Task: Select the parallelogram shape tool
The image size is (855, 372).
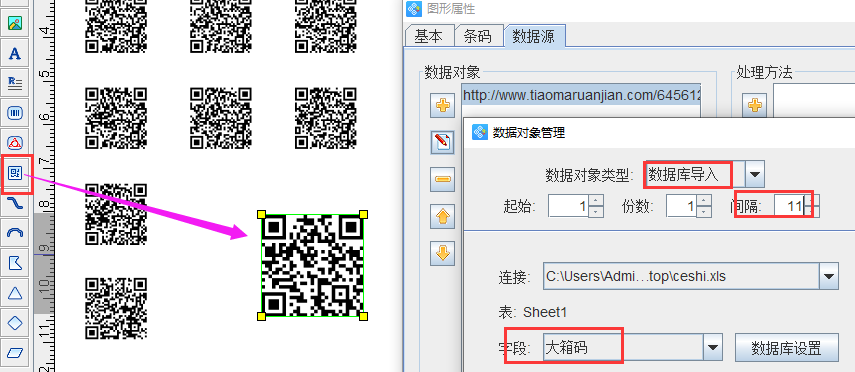Action: coord(15,353)
